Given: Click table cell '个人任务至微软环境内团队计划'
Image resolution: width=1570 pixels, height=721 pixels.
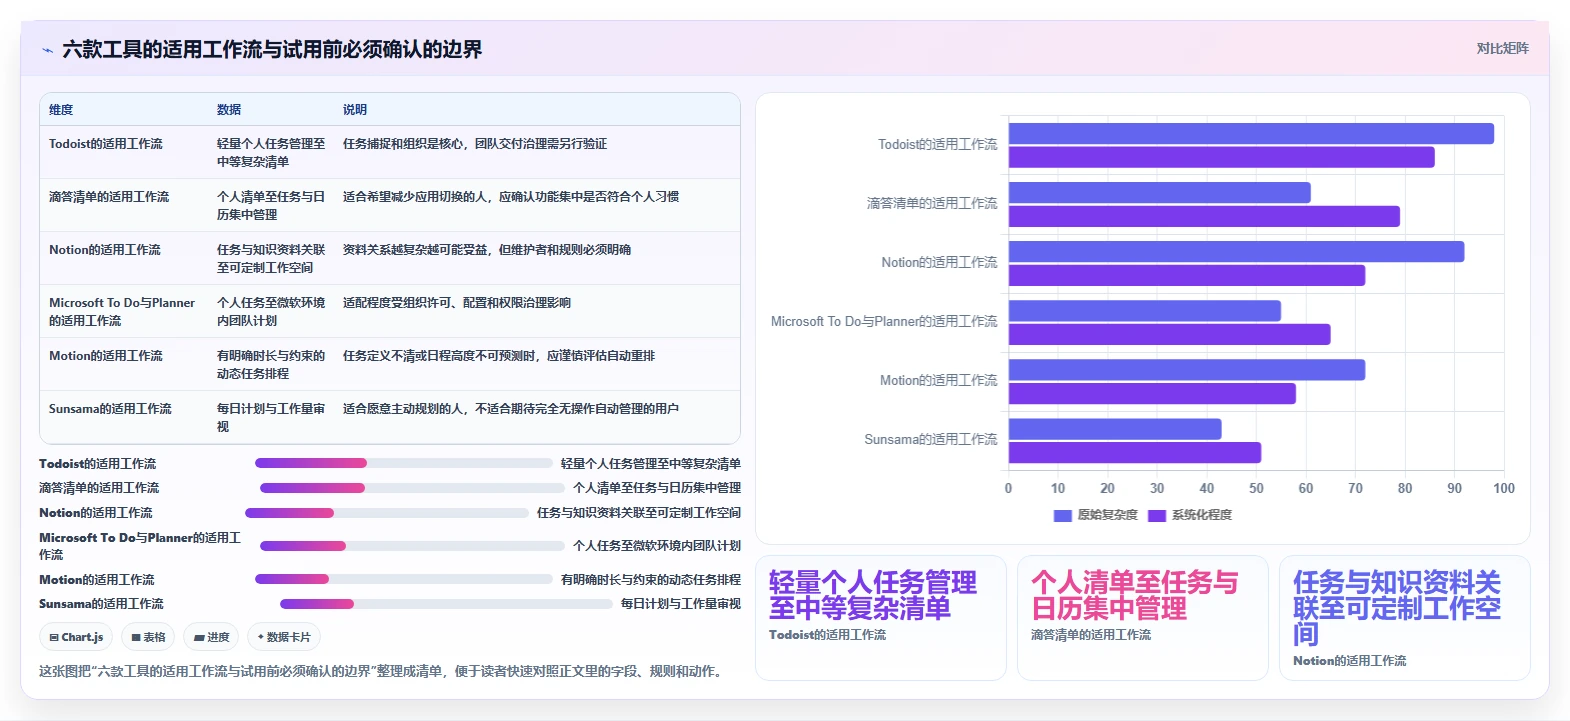Looking at the screenshot, I should coord(271,312).
